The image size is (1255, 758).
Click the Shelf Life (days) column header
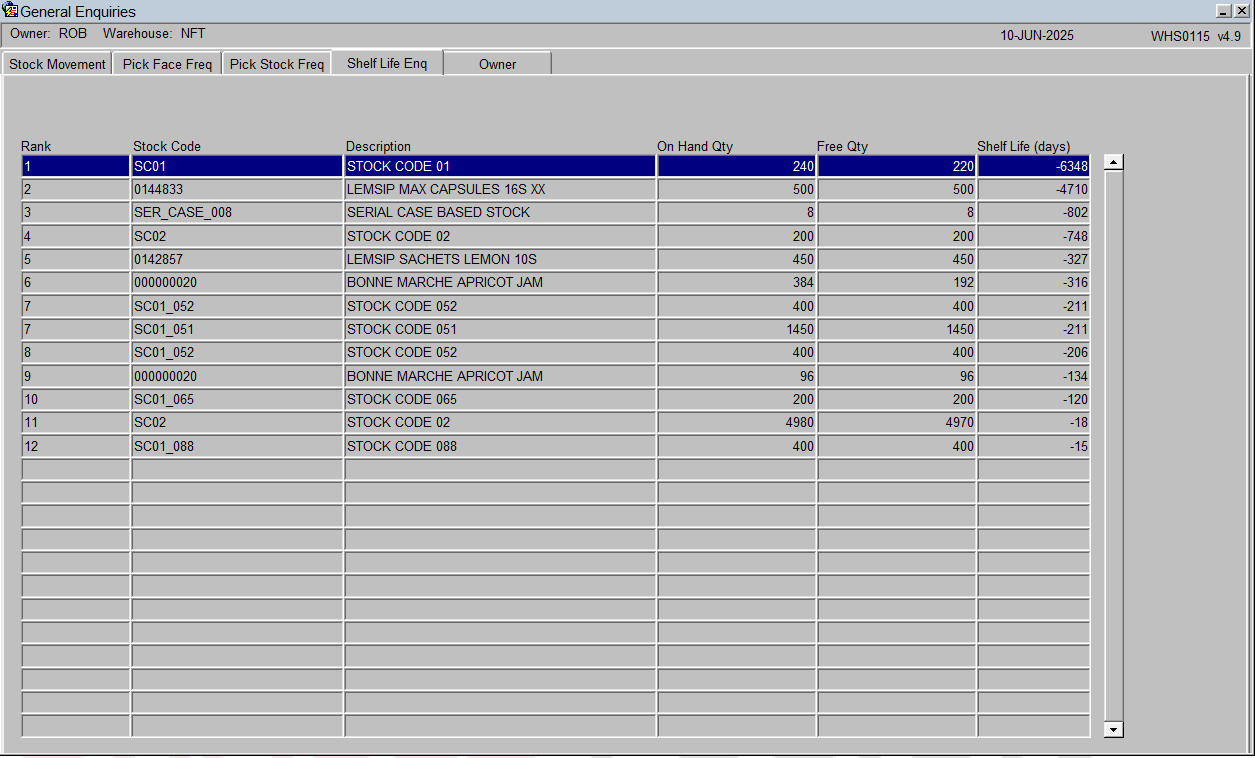[1023, 146]
